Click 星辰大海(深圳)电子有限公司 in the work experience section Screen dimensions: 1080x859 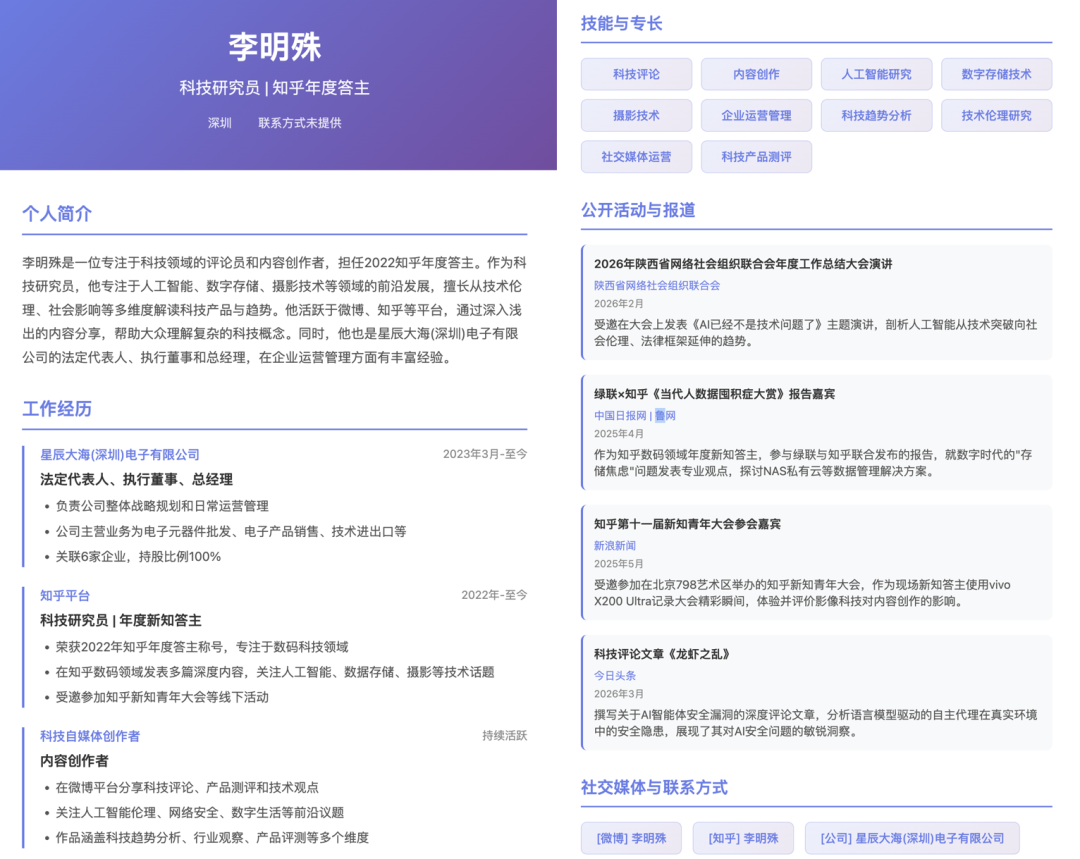click(x=120, y=455)
